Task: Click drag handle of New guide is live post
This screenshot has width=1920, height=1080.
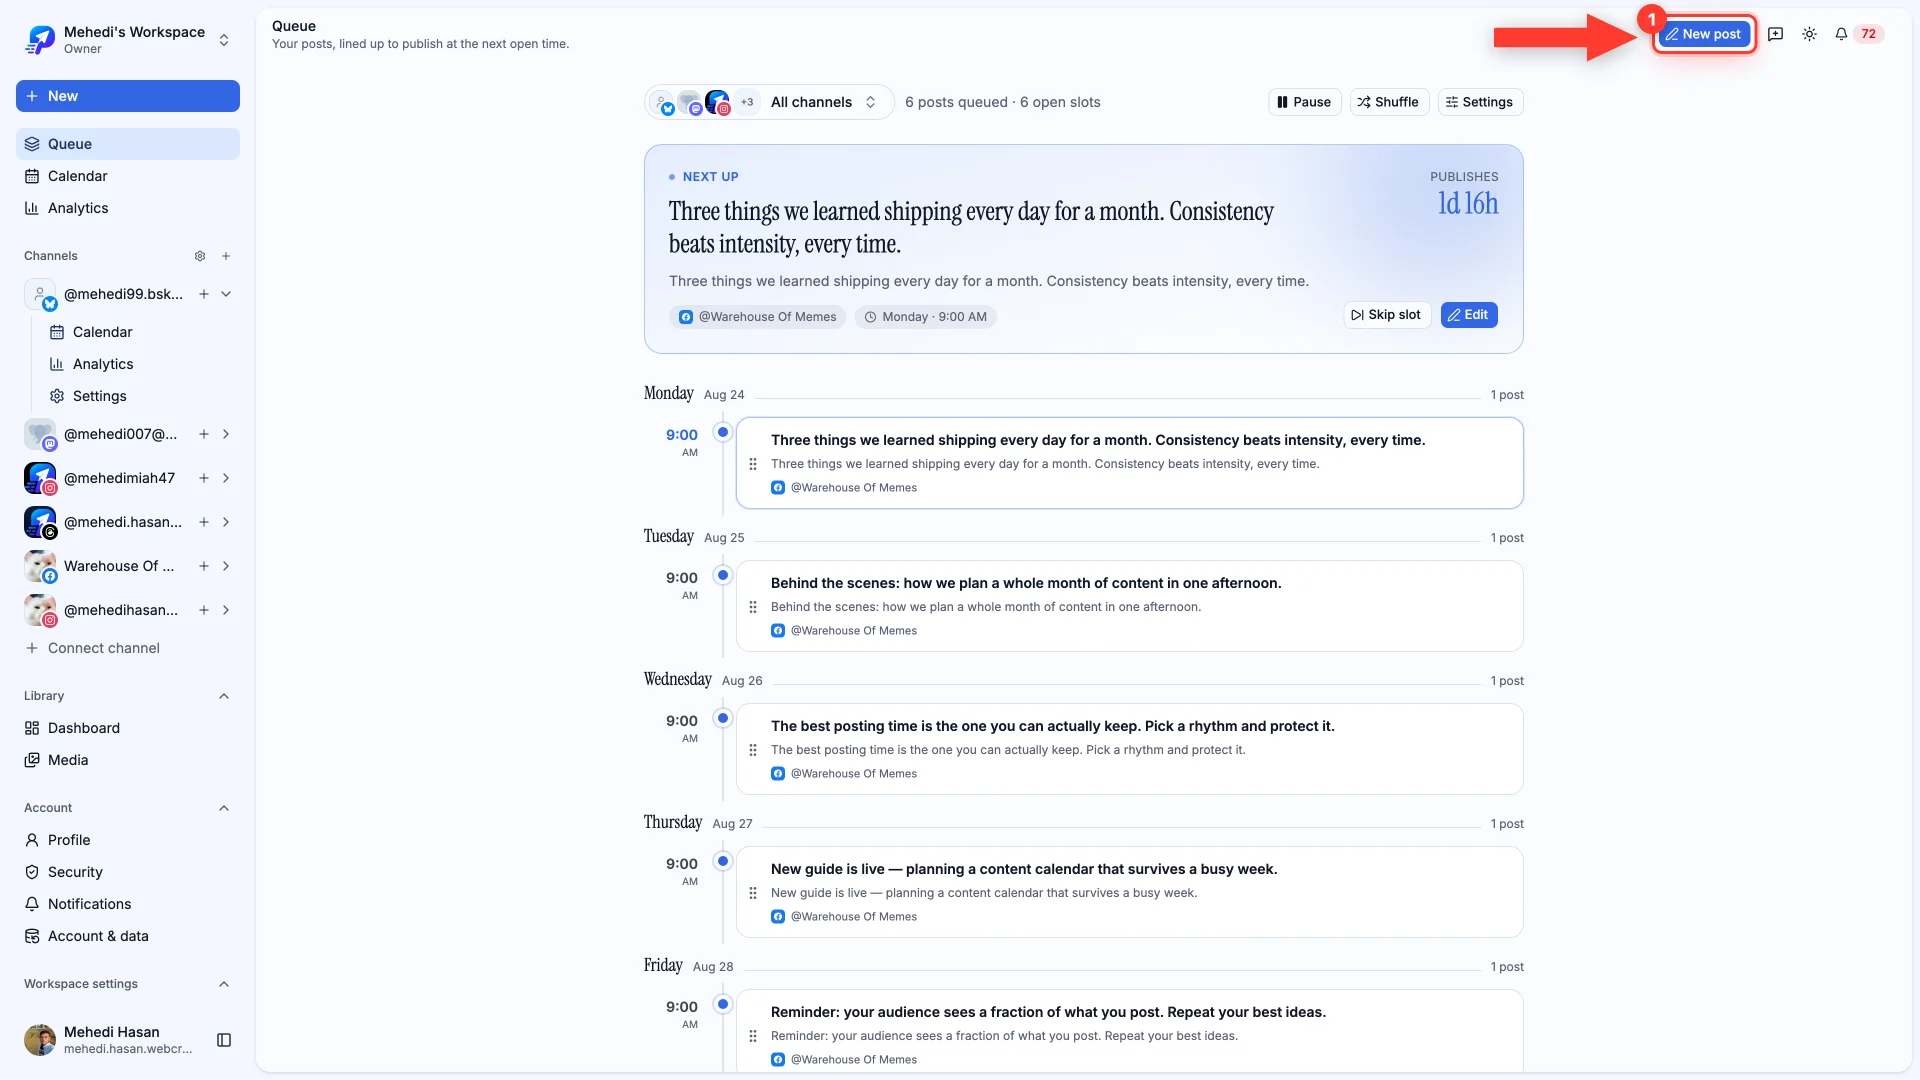Action: pyautogui.click(x=753, y=893)
